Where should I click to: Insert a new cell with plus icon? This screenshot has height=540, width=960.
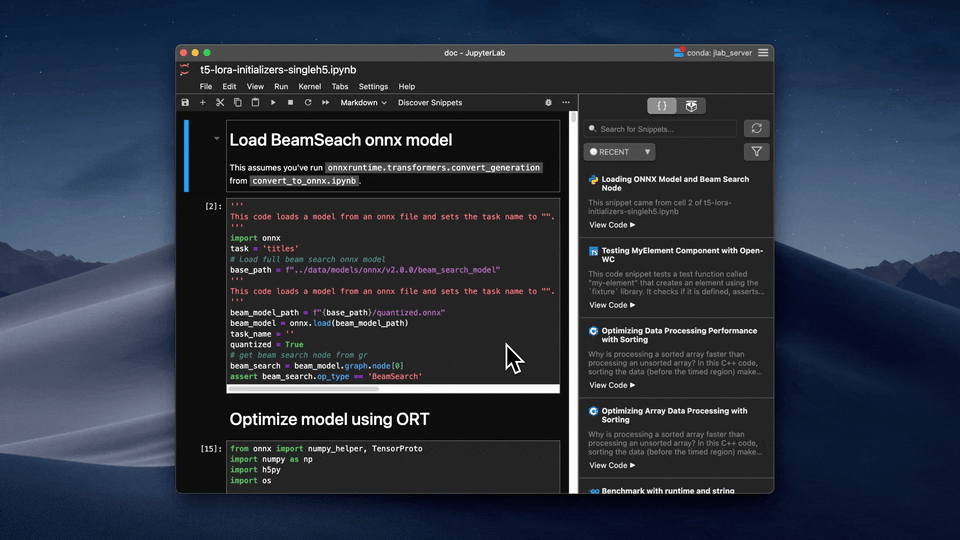203,103
